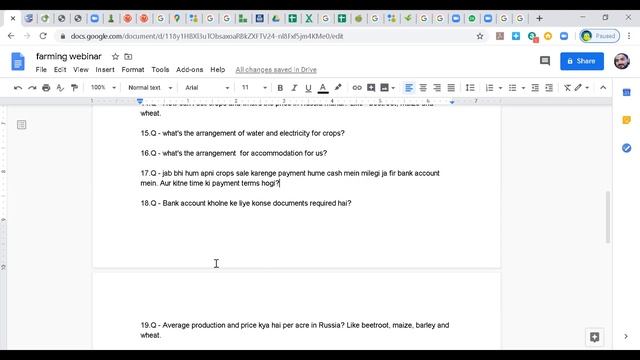The width and height of the screenshot is (640, 360).
Task: Open the font size 11 dropdown
Action: coord(254,88)
